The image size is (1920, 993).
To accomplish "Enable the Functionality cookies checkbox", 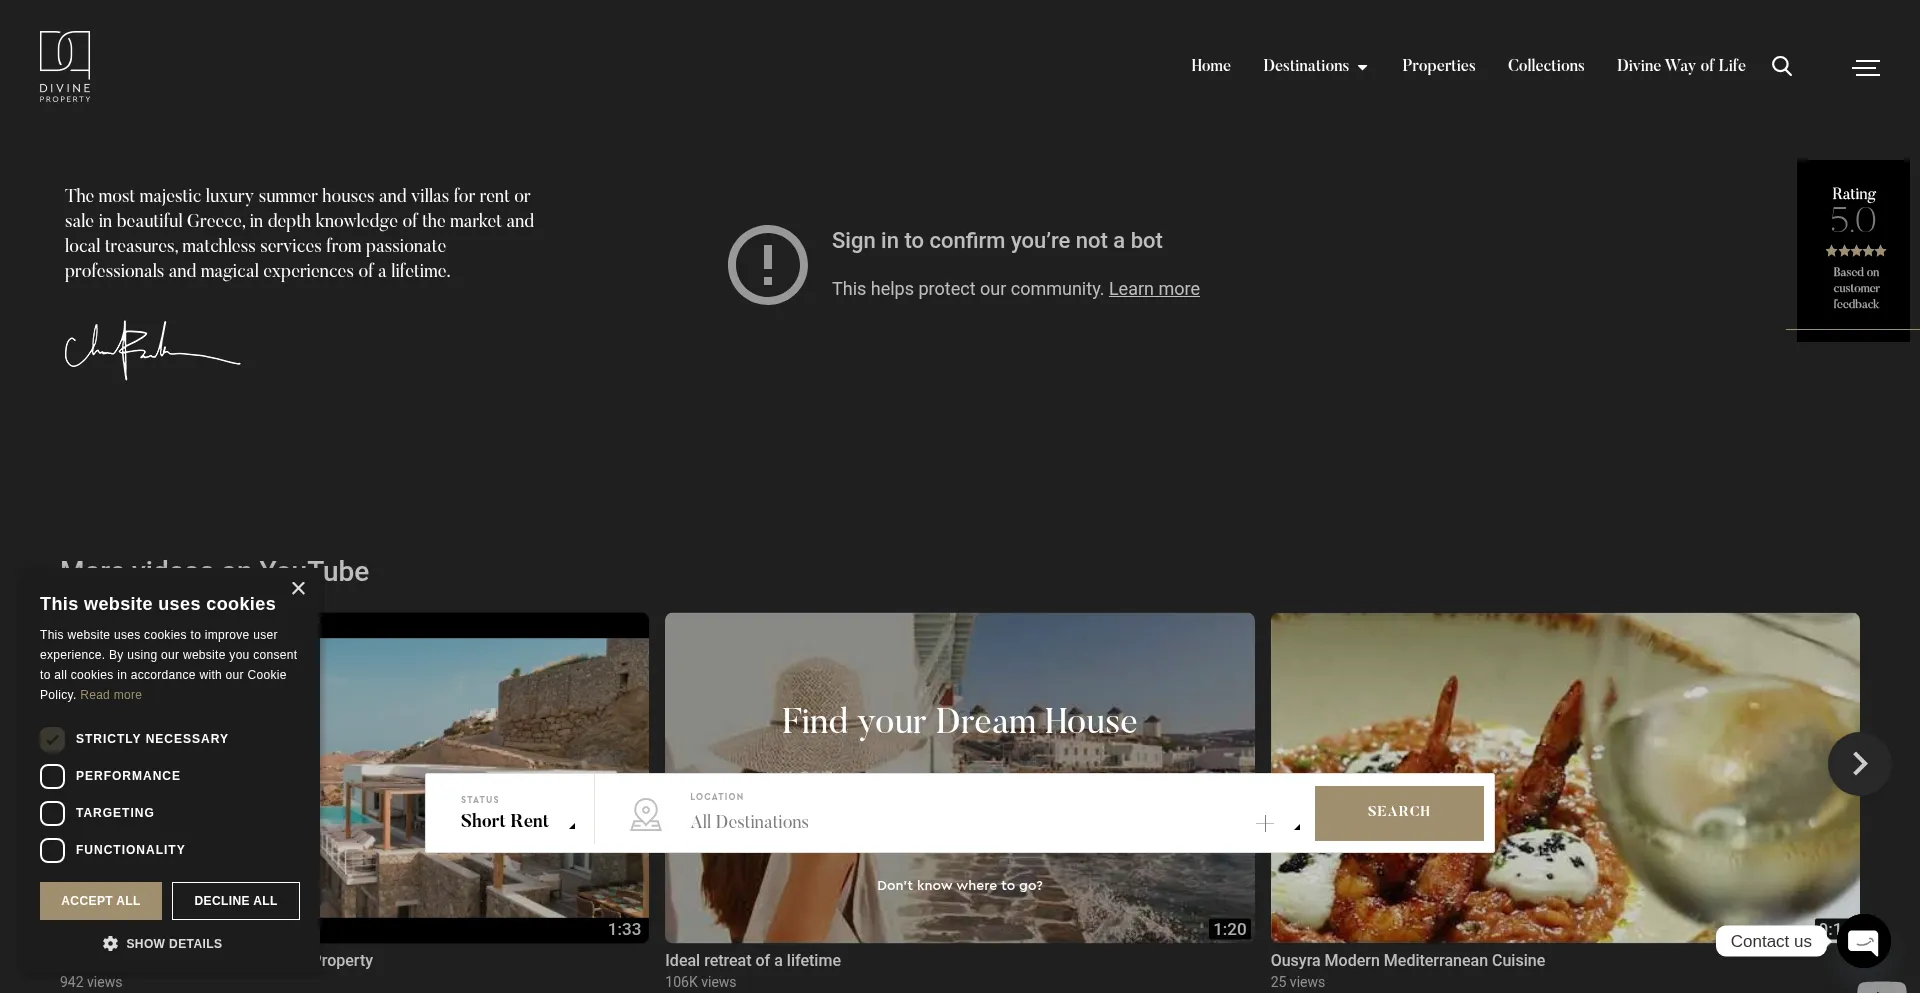I will click(52, 850).
